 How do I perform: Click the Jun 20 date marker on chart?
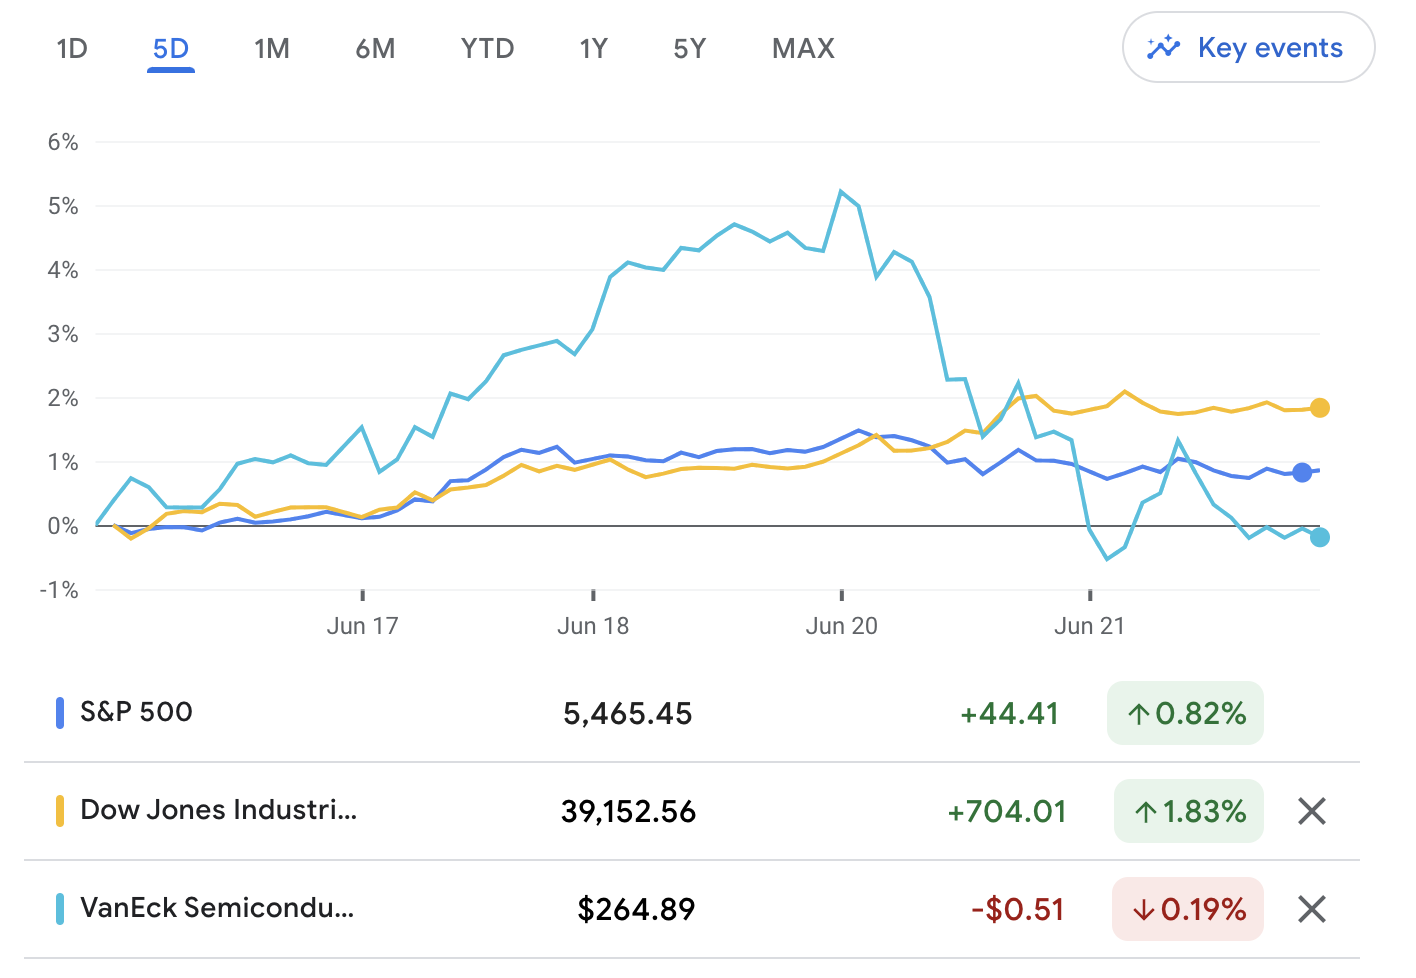coord(841,625)
